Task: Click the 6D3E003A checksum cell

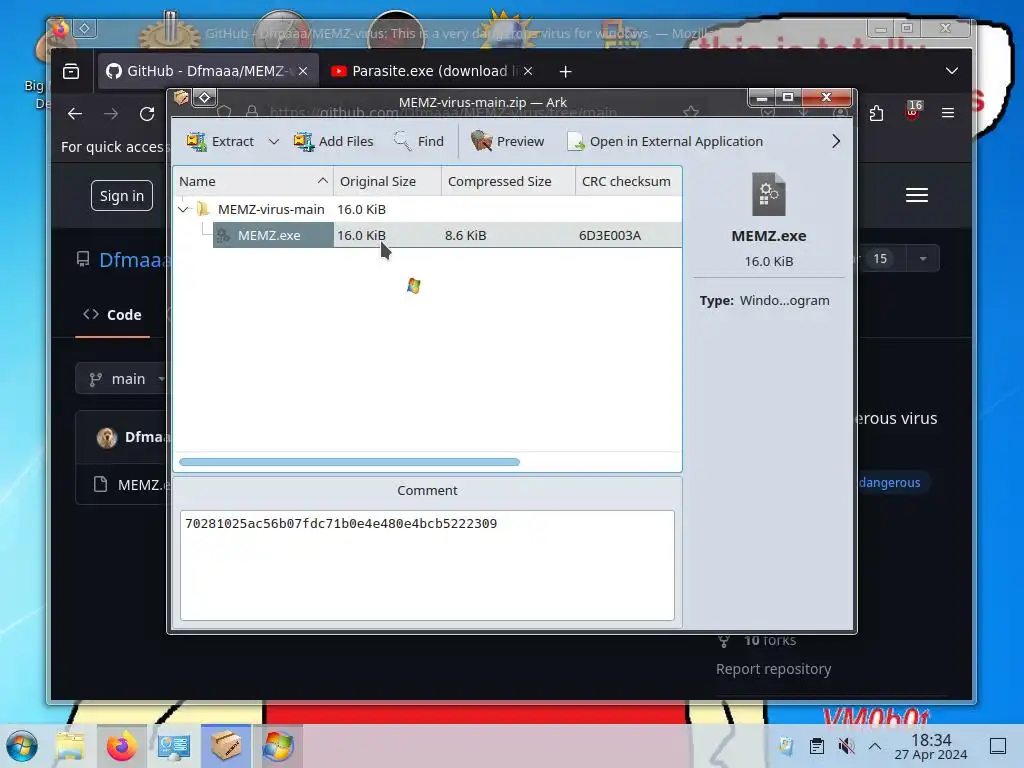Action: pos(610,235)
